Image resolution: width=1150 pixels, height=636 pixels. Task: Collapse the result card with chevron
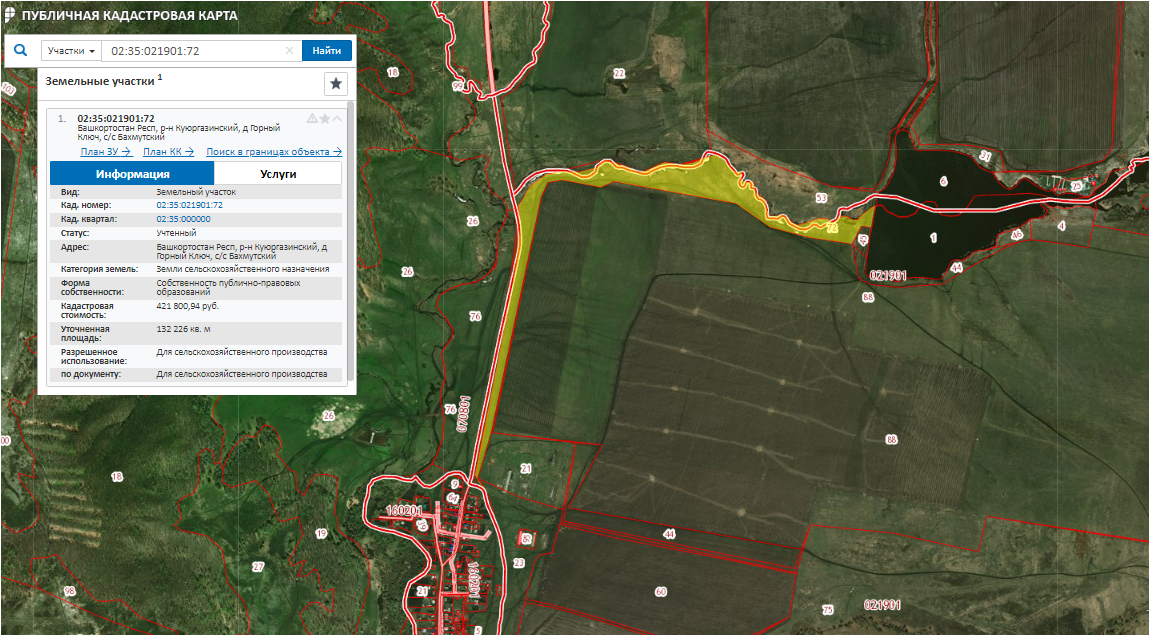point(338,118)
